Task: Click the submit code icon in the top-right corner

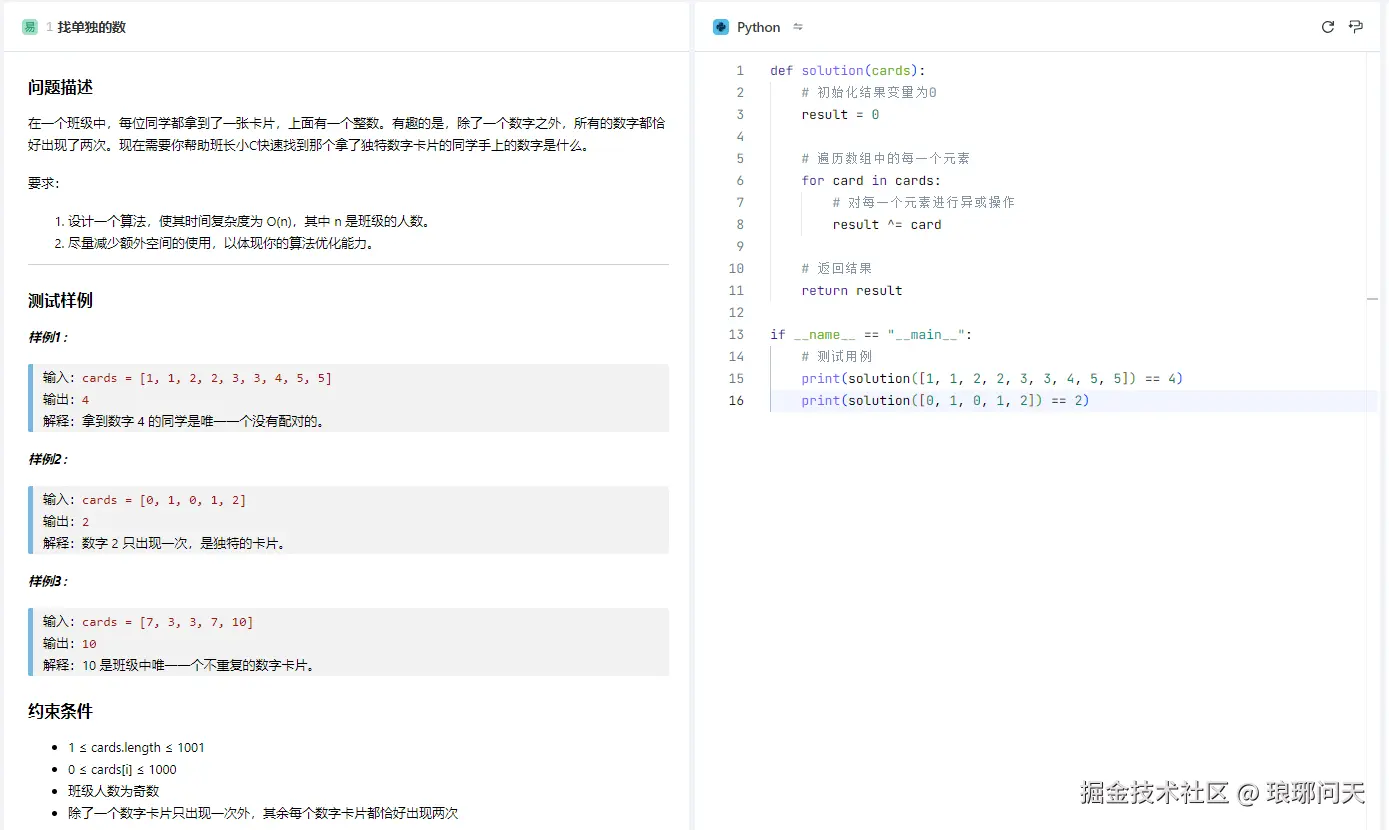Action: pyautogui.click(x=1356, y=27)
